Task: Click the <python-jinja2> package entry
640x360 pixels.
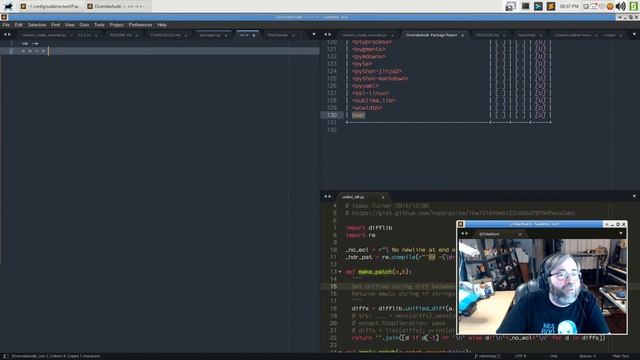Action: (377, 71)
